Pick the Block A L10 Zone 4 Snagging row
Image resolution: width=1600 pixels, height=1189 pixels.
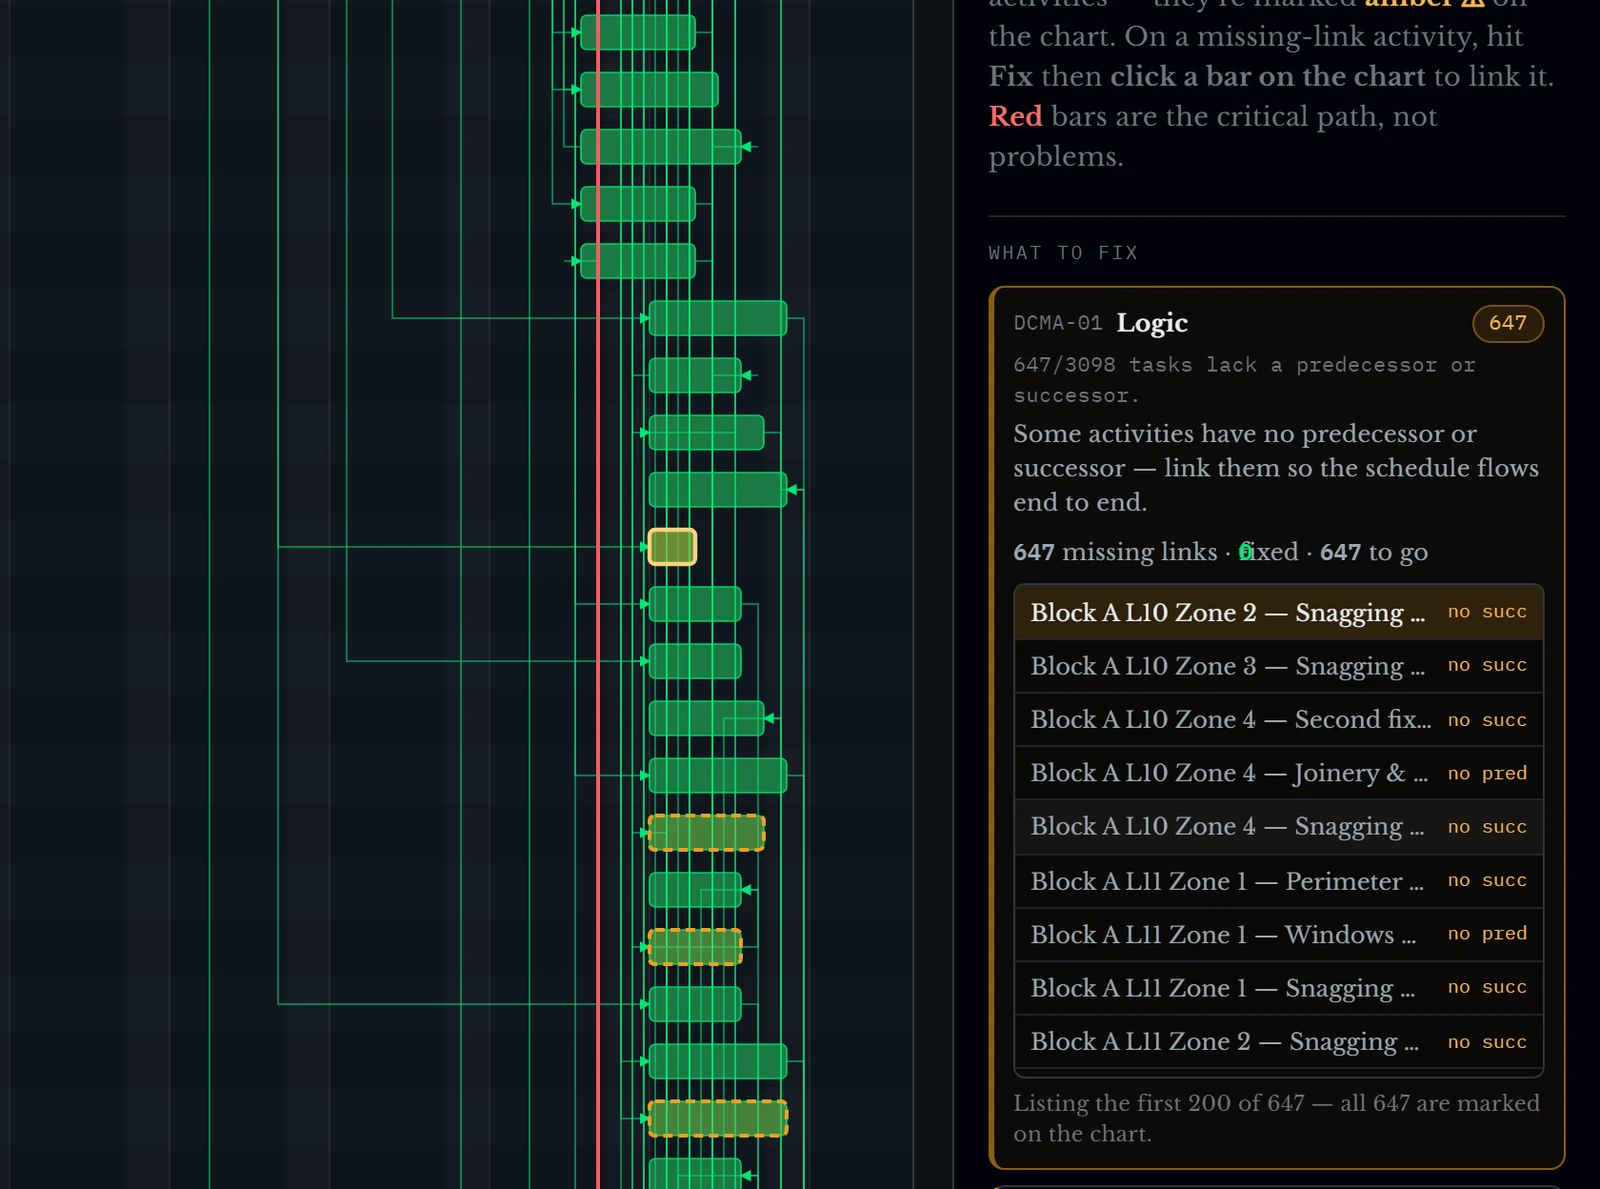tap(1278, 827)
